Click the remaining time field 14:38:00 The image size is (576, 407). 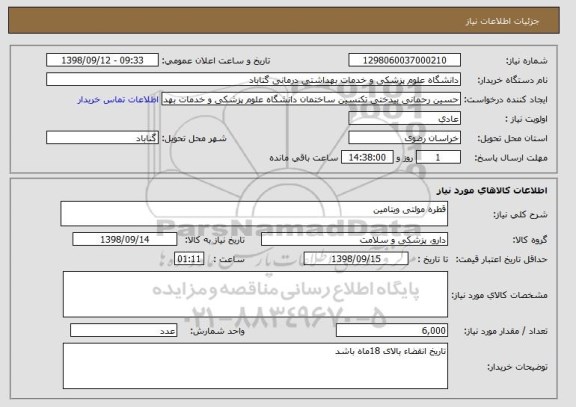(x=367, y=158)
